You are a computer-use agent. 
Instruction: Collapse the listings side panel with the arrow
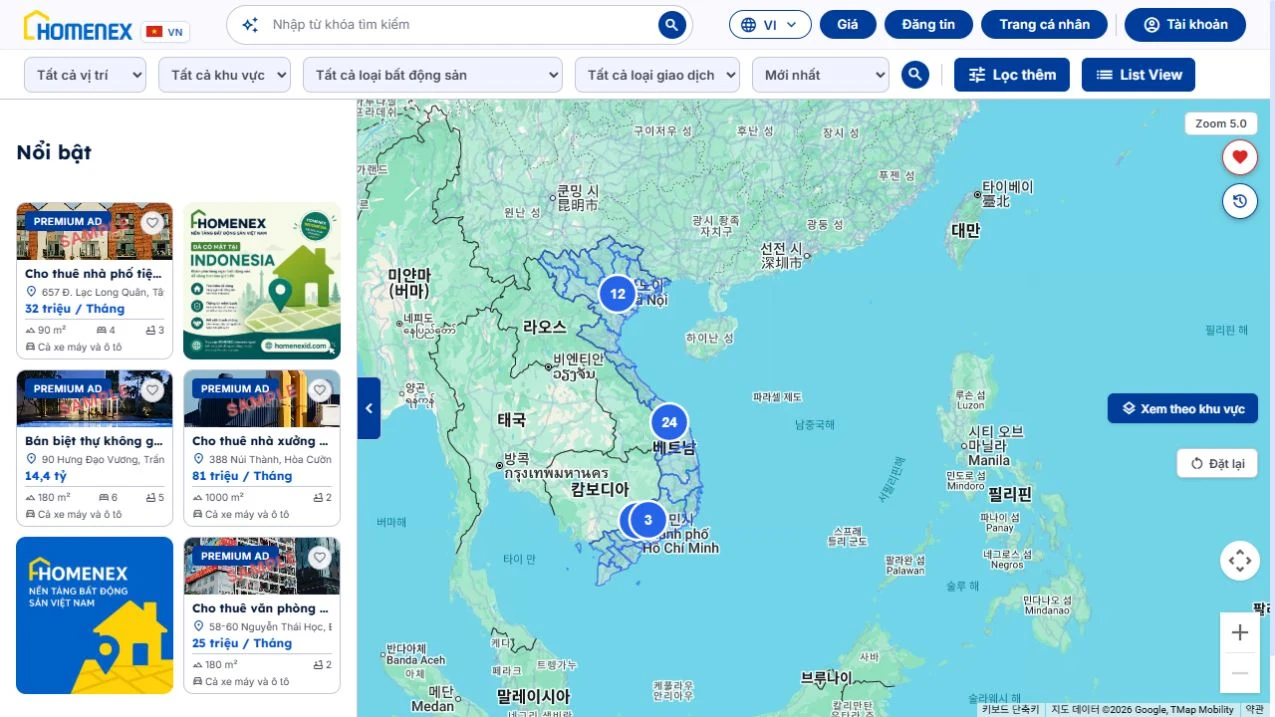point(369,408)
